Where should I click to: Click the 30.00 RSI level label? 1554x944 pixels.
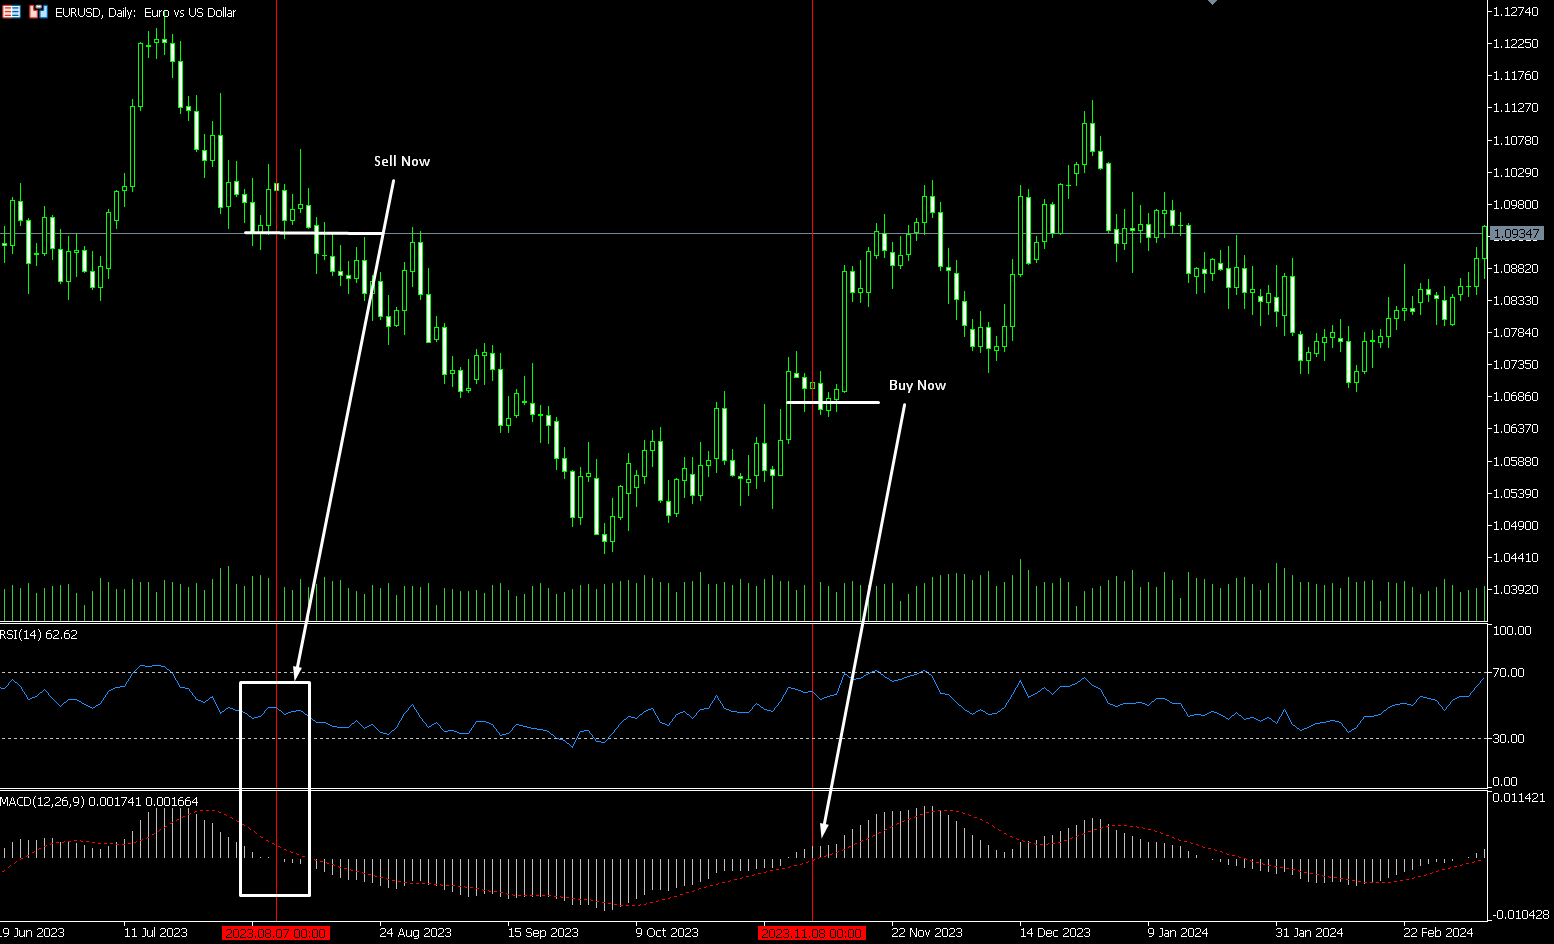pos(1508,739)
